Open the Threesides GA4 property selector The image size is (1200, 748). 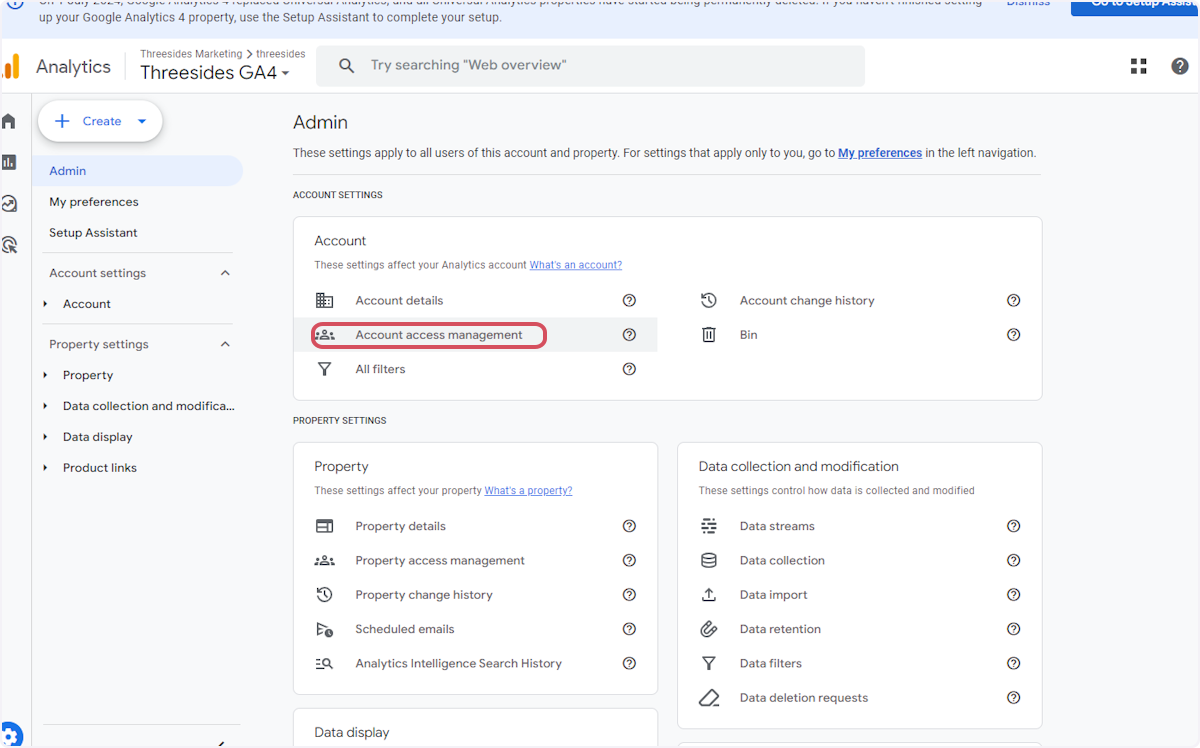[214, 73]
